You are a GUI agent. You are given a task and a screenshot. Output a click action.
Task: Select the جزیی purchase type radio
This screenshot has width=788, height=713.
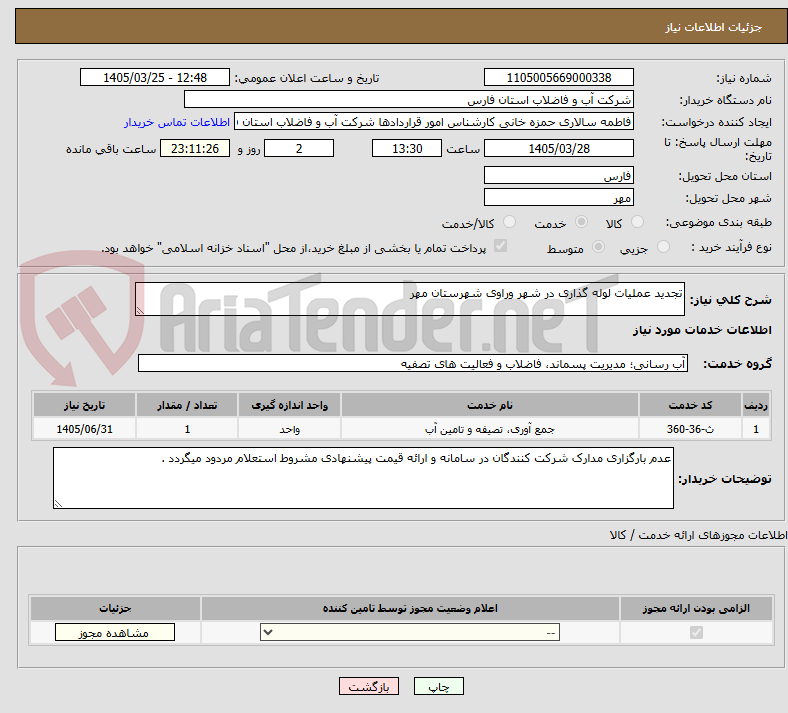coord(663,247)
